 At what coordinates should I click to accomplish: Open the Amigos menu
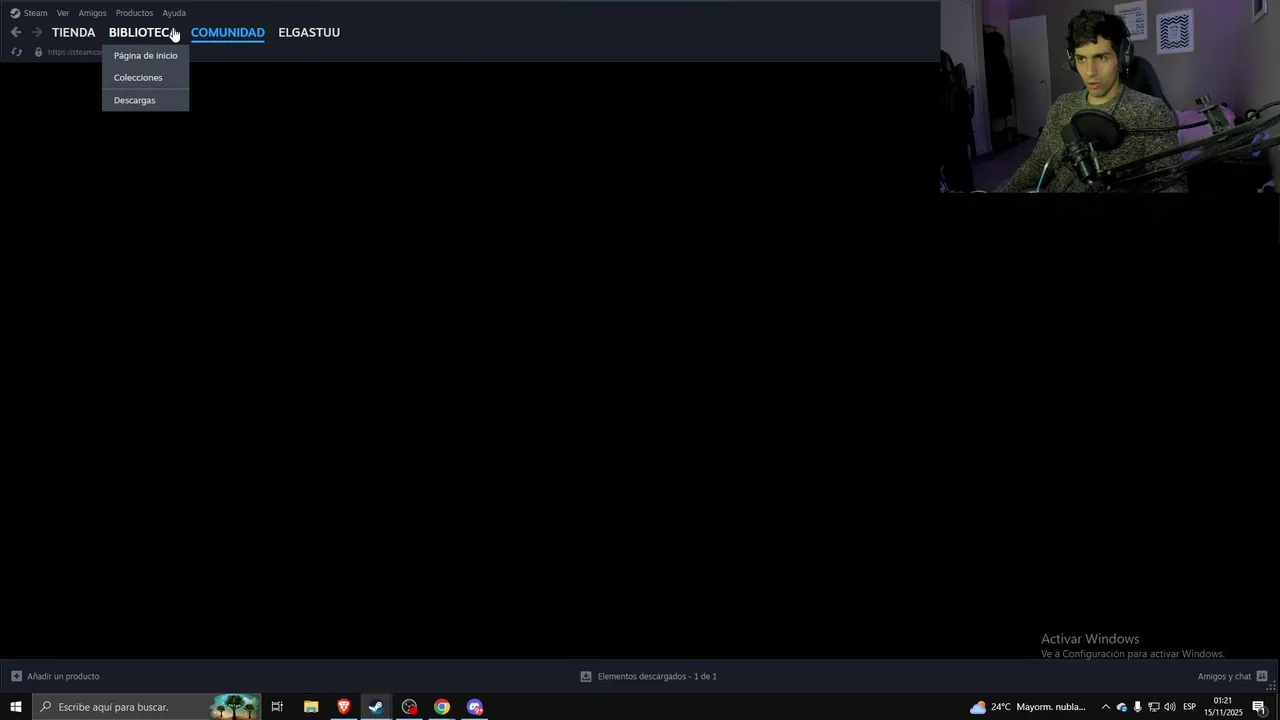pyautogui.click(x=92, y=13)
